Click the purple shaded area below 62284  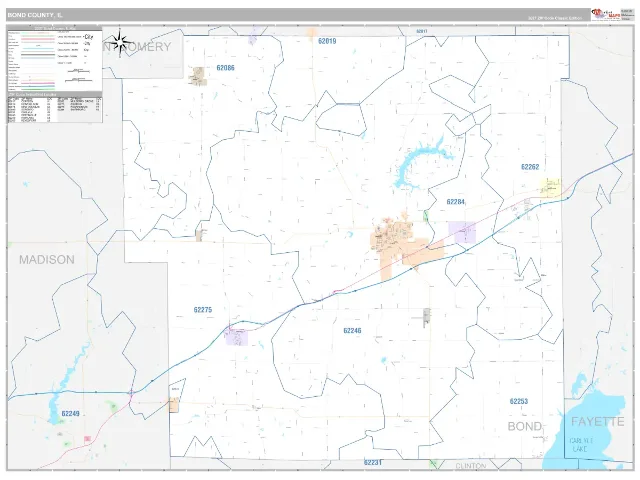462,232
